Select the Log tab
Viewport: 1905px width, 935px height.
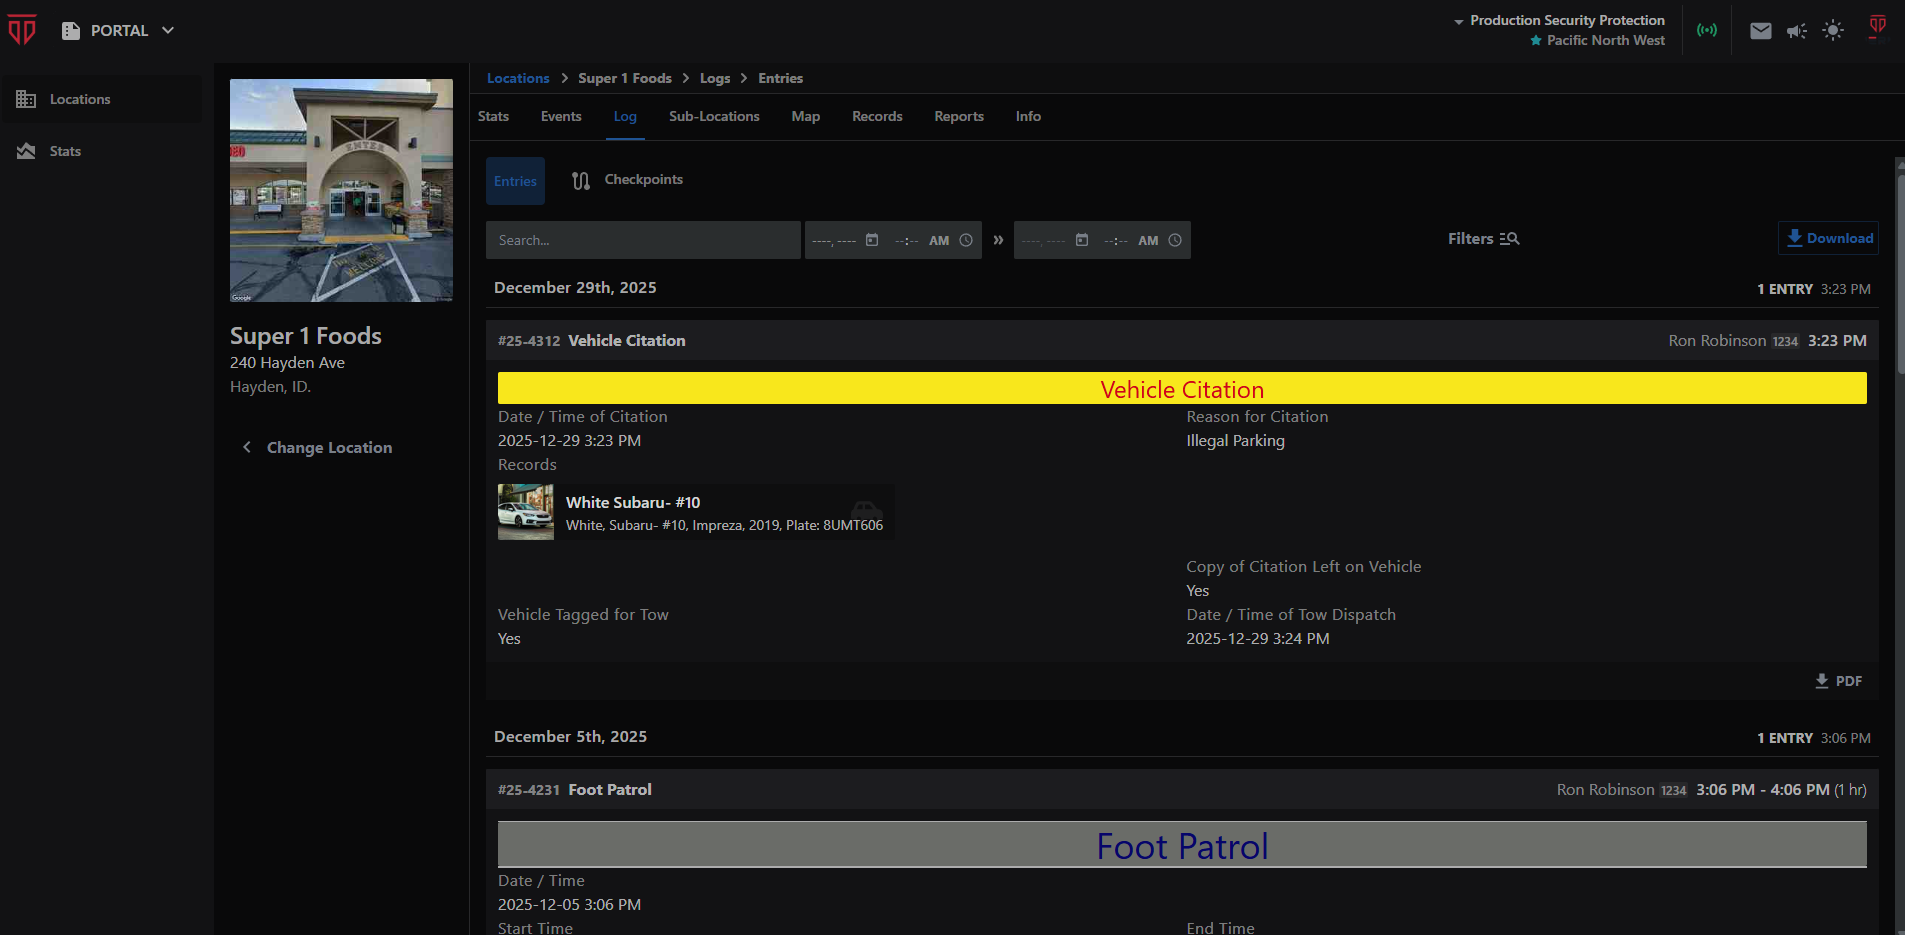625,116
